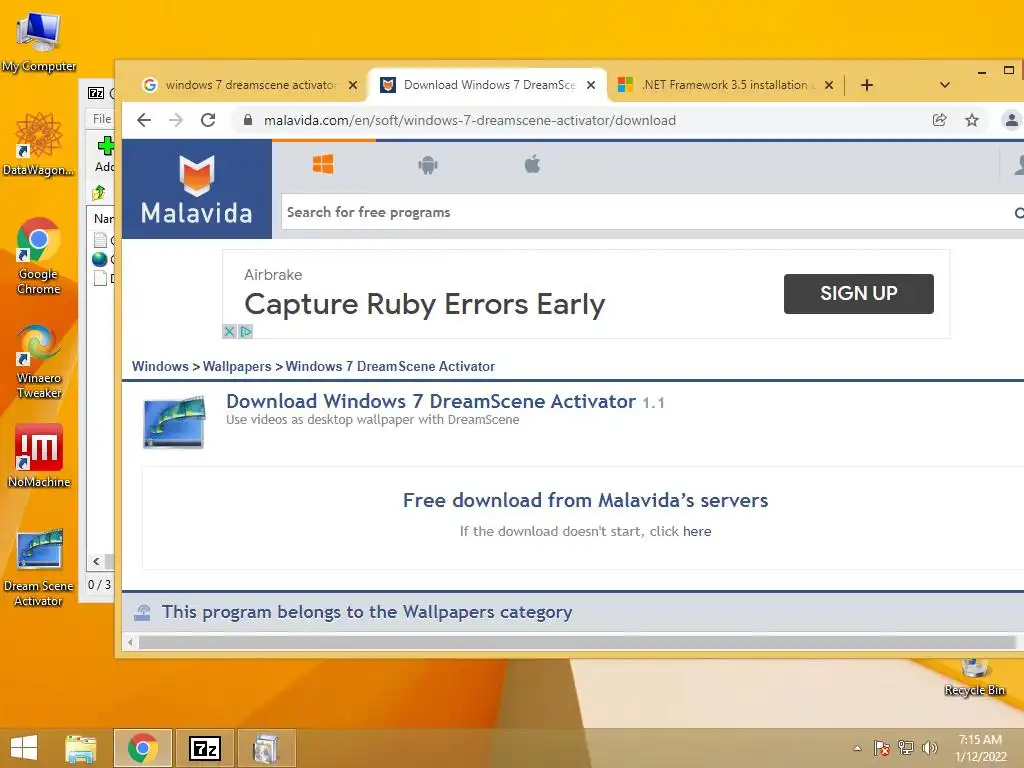Select Windows platform icon on Malavida

click(x=323, y=165)
